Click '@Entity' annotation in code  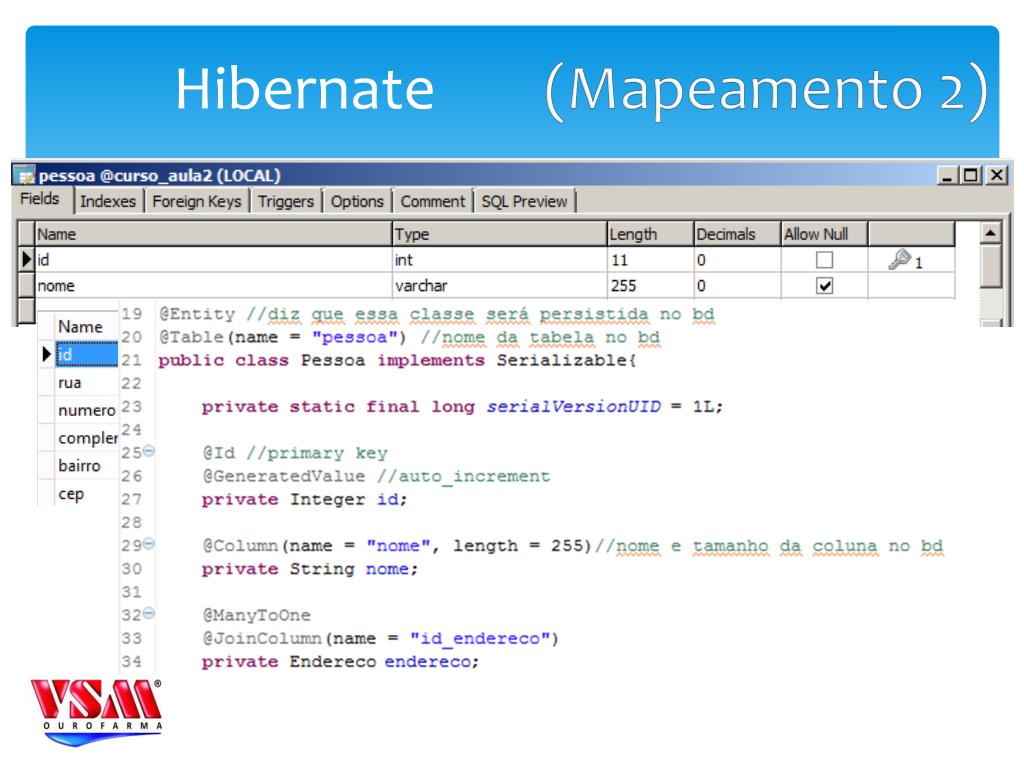(197, 314)
